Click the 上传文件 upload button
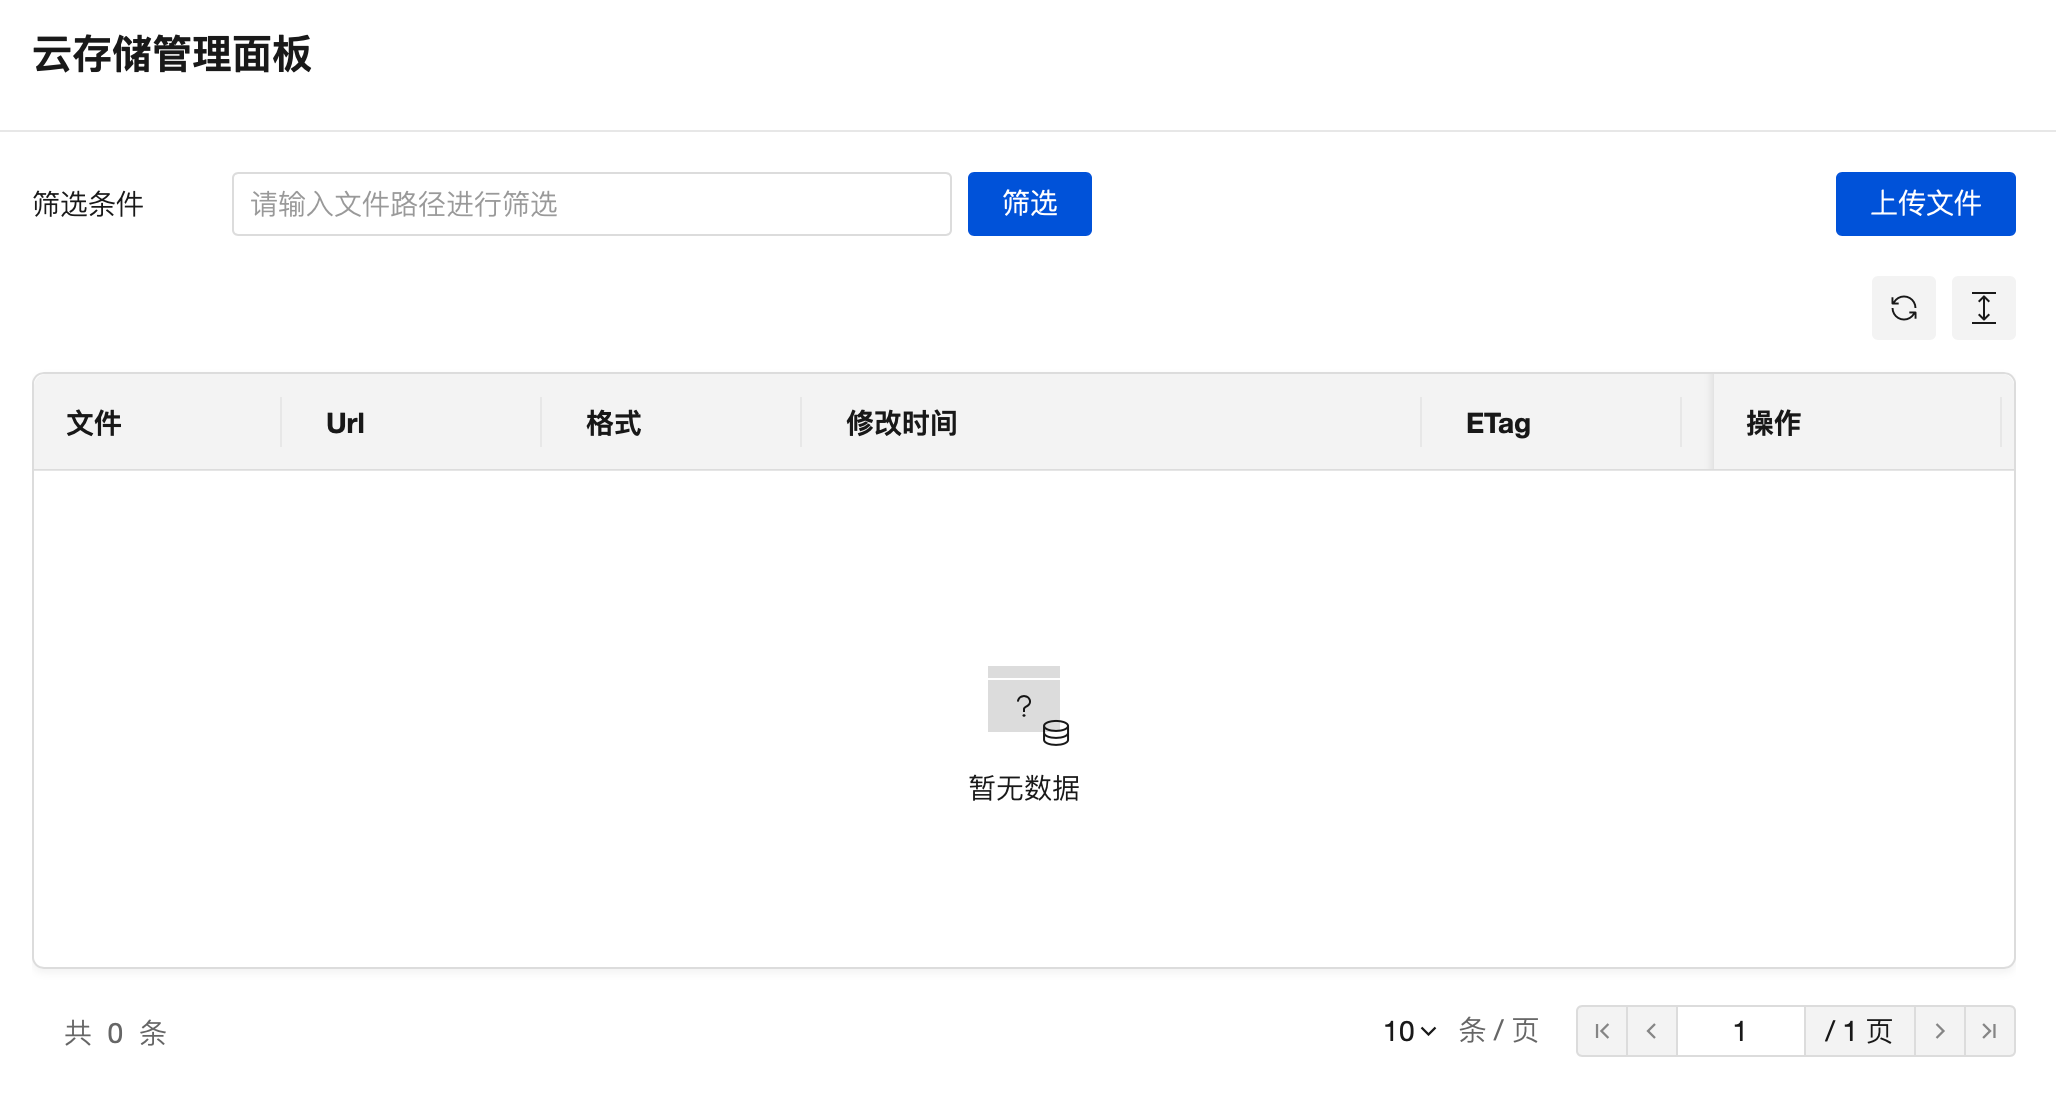The width and height of the screenshot is (2056, 1112). pos(1925,204)
